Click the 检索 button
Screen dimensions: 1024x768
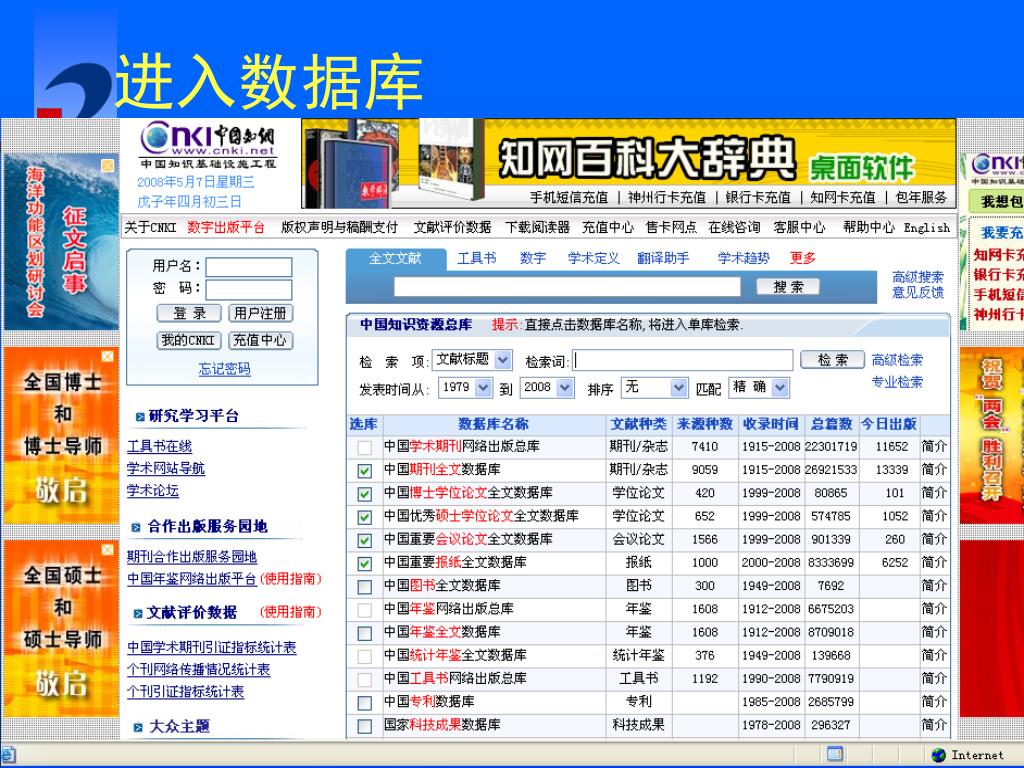pyautogui.click(x=833, y=360)
